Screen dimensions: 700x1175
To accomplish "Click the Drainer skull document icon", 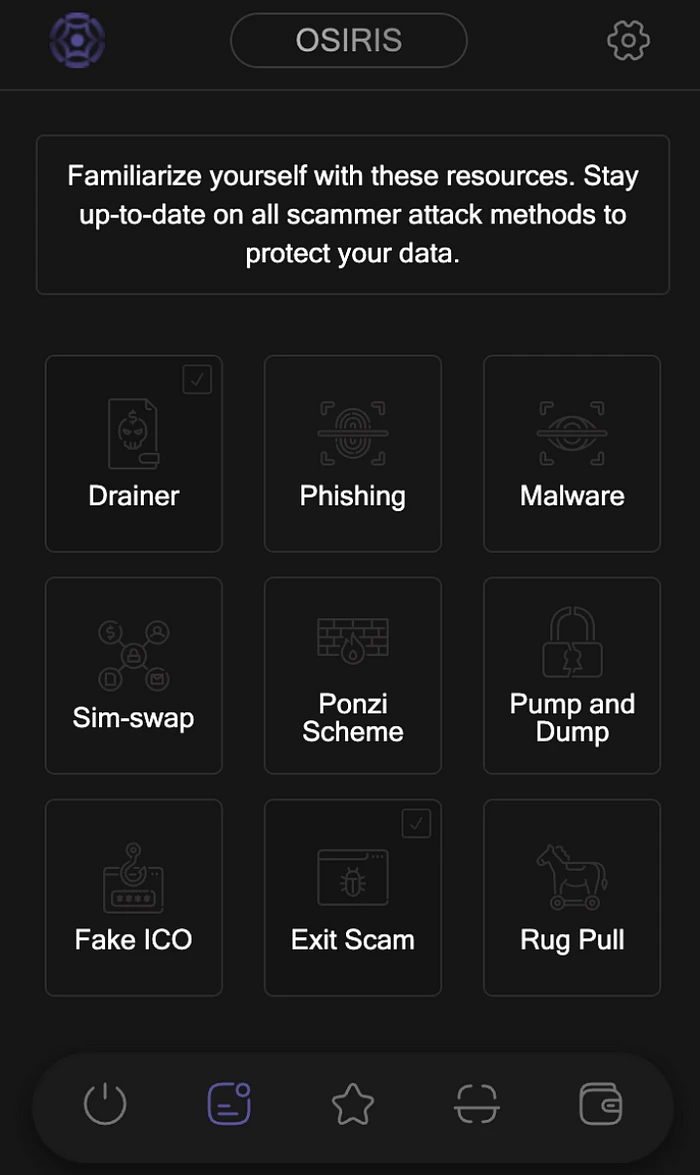I will tap(134, 434).
